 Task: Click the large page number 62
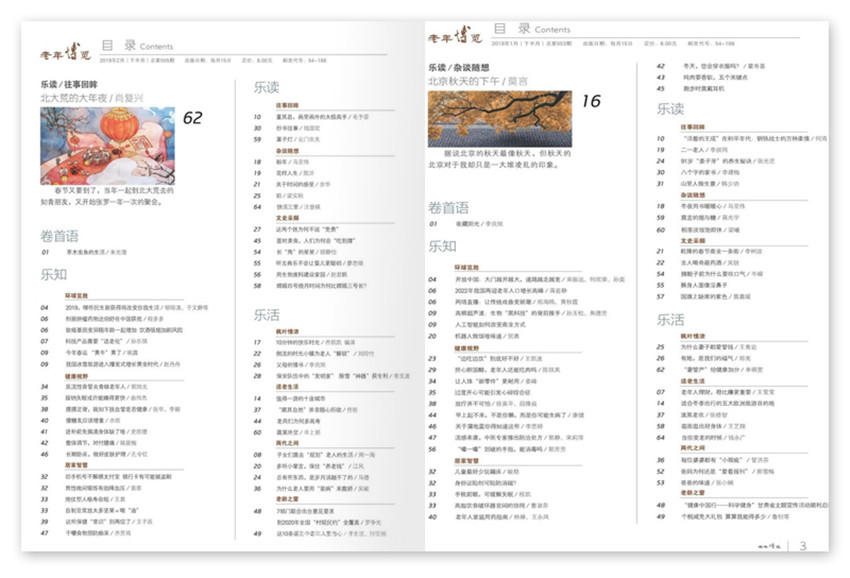[192, 118]
